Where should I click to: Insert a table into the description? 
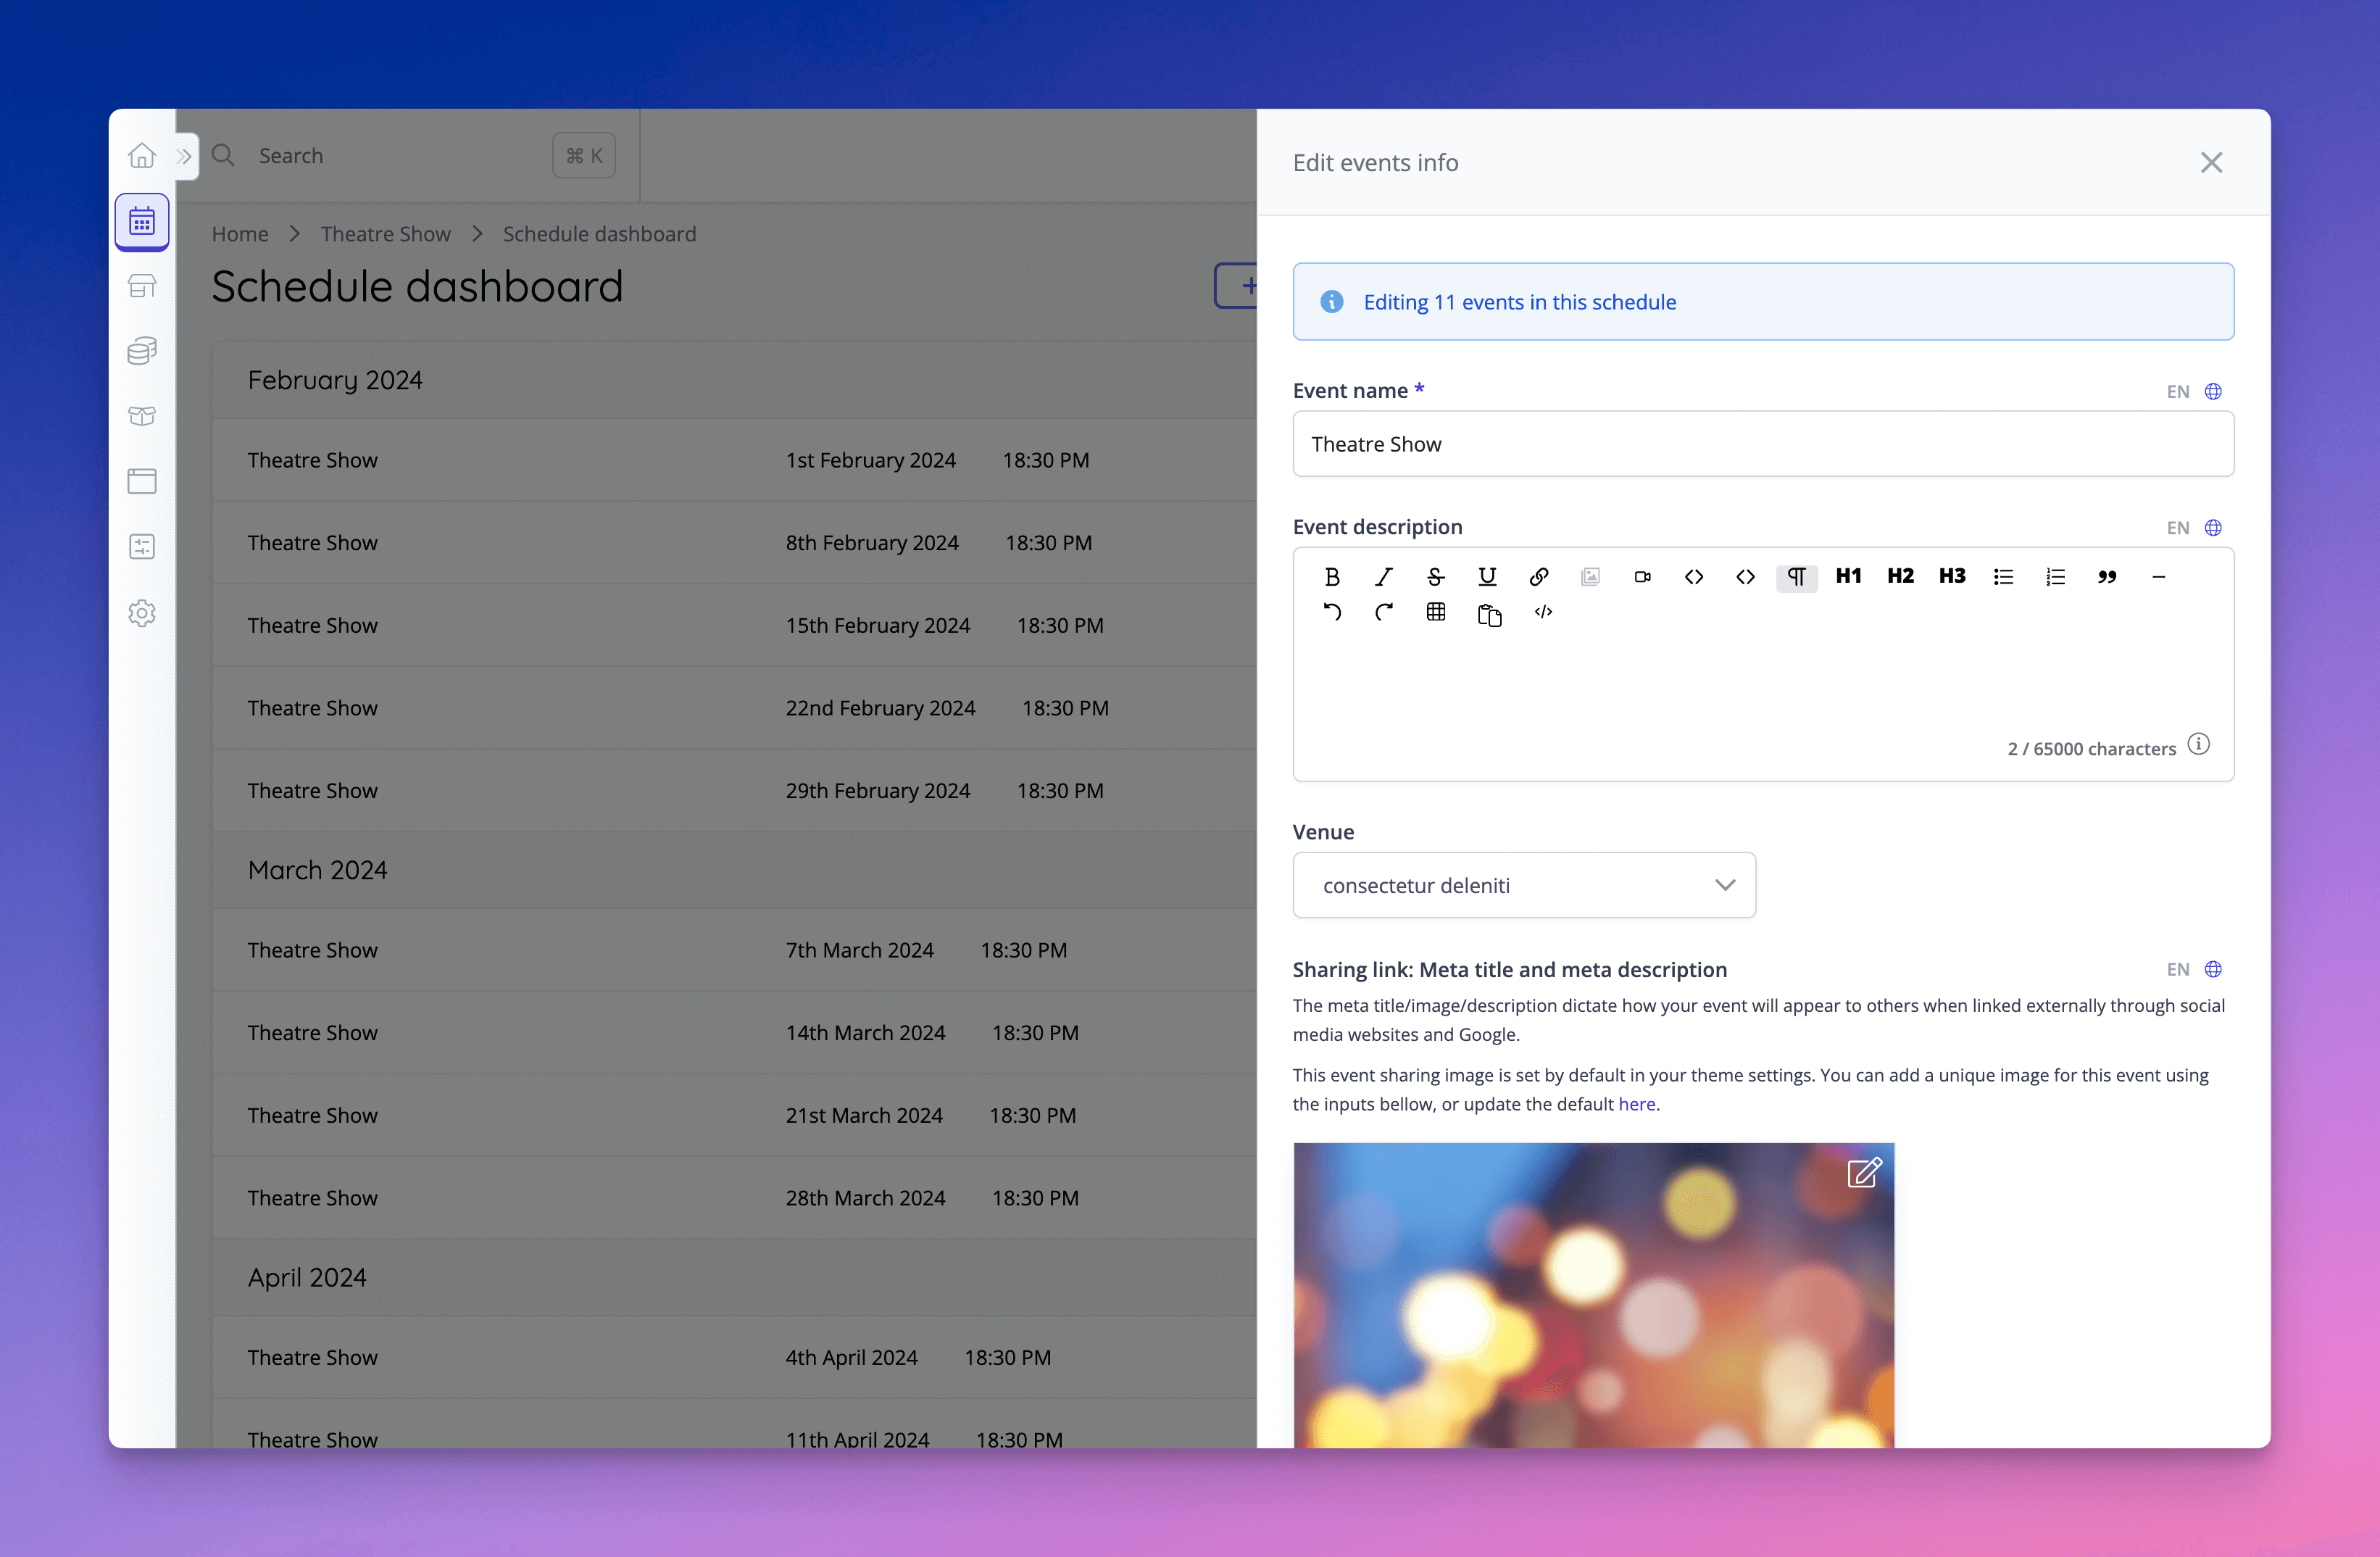pyautogui.click(x=1436, y=612)
